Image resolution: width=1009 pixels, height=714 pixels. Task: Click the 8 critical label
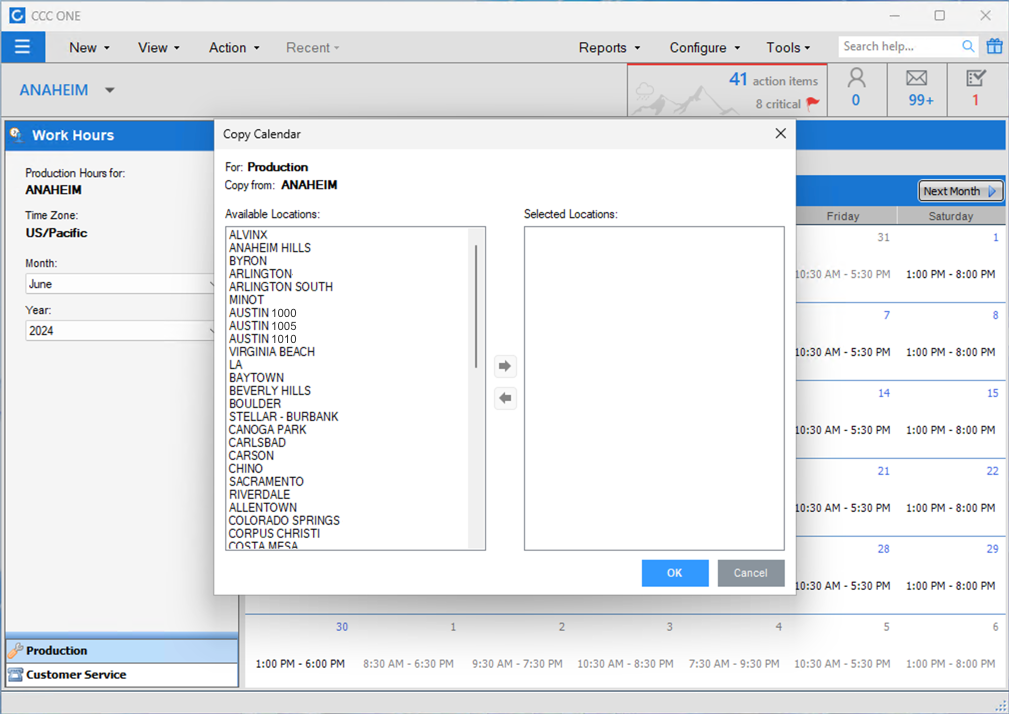778,104
